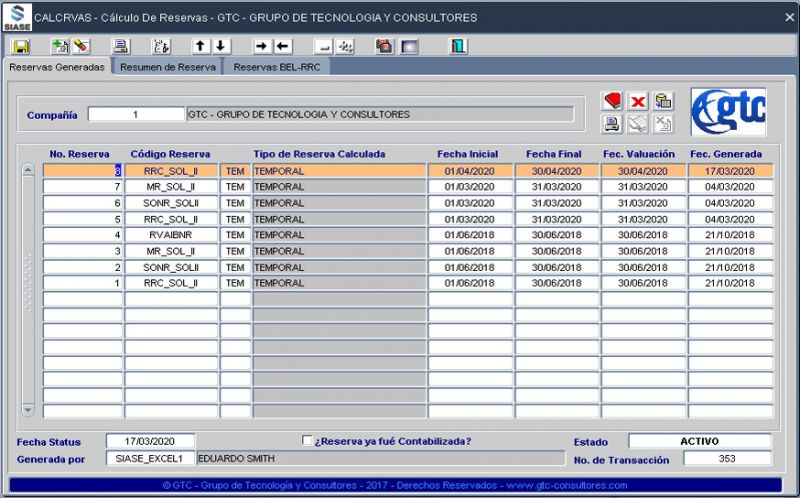Click the No. de Transacción field
The height and width of the screenshot is (498, 800).
727,458
